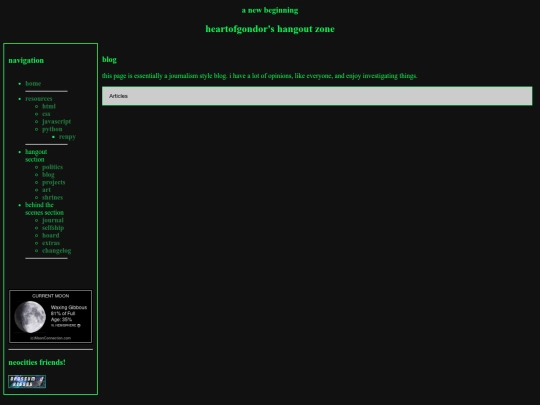Click the 'Waxing Gibbous' moon label
Image resolution: width=540 pixels, height=405 pixels.
(x=69, y=307)
